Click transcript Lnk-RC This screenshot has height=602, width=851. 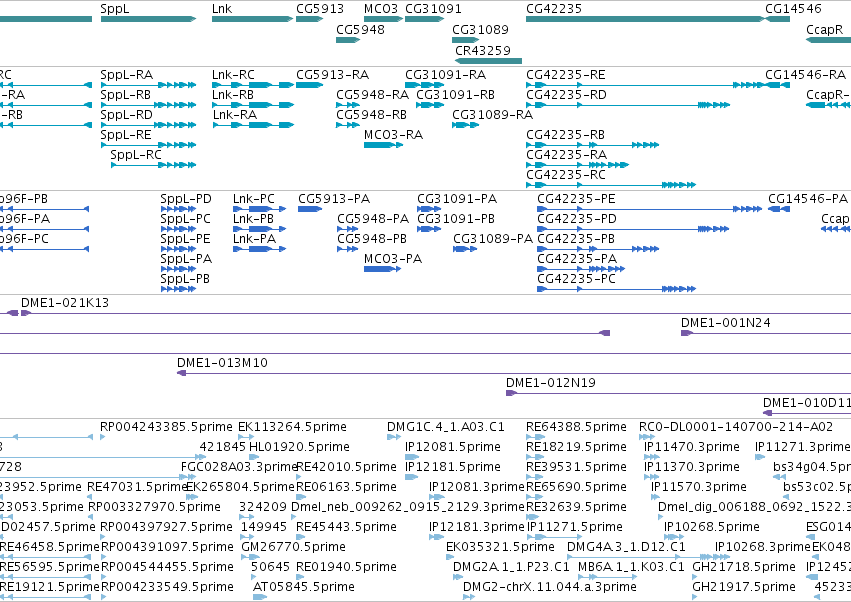coord(233,75)
